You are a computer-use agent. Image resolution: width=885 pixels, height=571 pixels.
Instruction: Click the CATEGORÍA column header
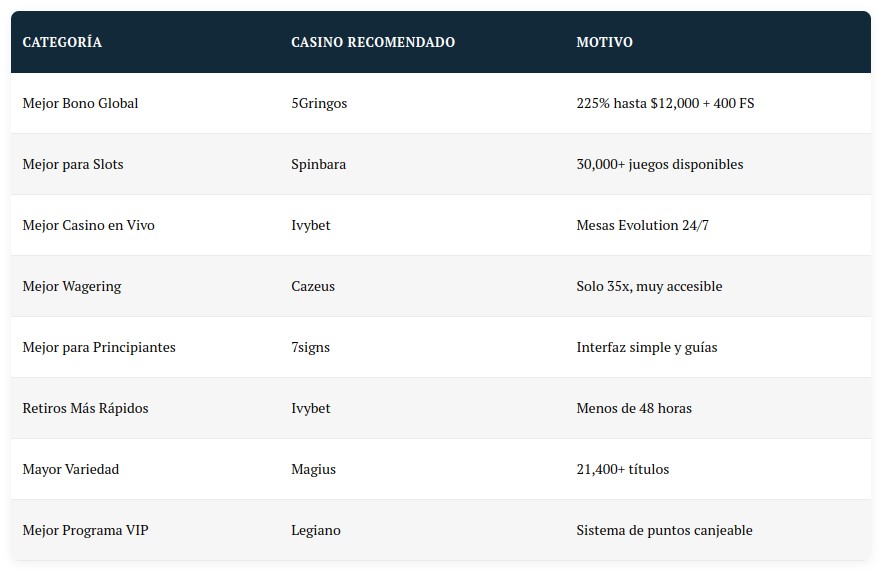[x=62, y=42]
